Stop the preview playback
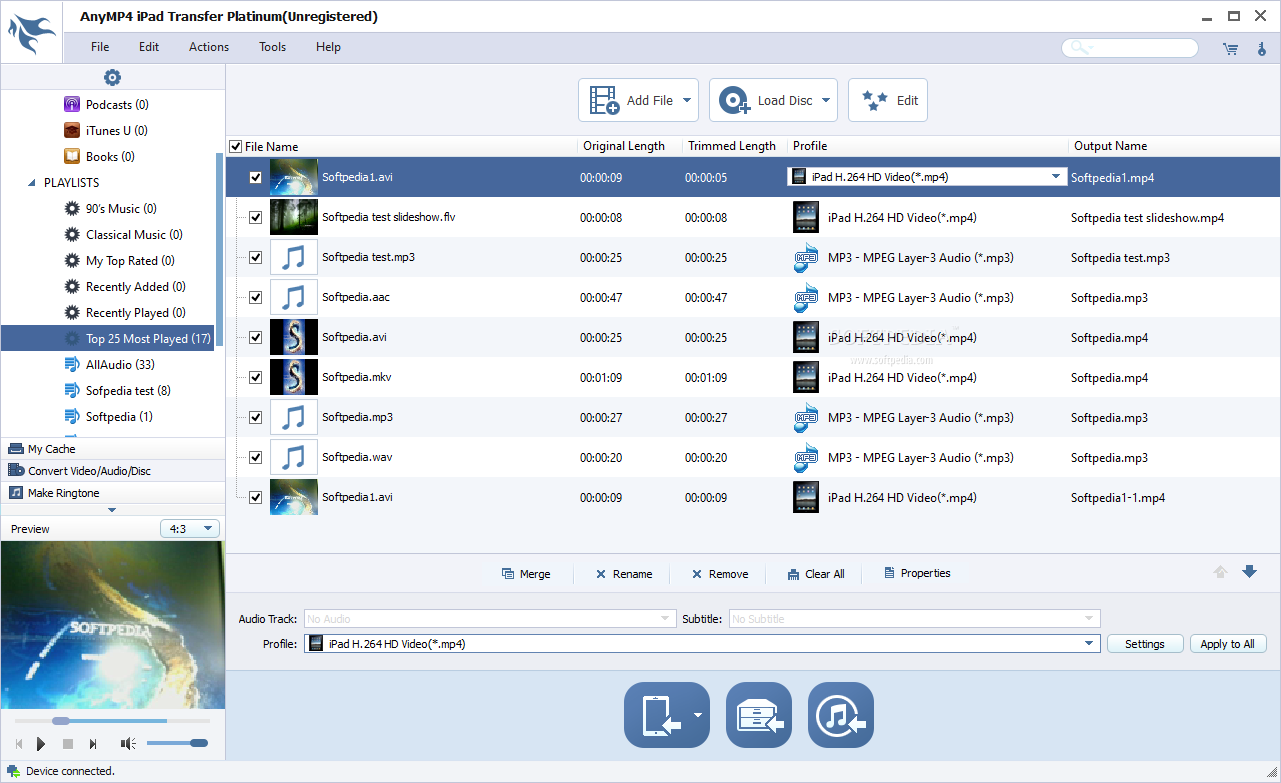The image size is (1281, 783). coord(68,743)
